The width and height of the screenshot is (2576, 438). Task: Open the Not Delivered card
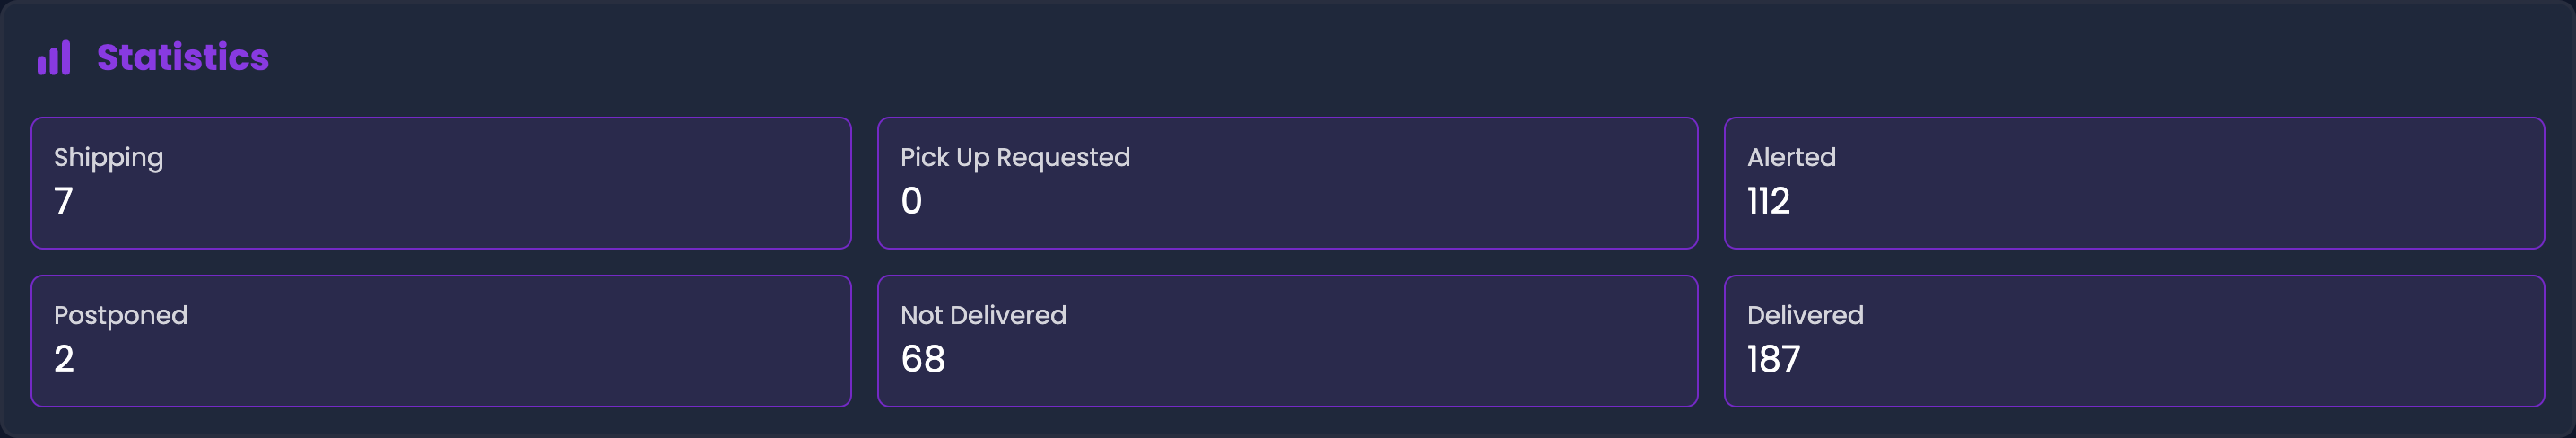pyautogui.click(x=1287, y=341)
